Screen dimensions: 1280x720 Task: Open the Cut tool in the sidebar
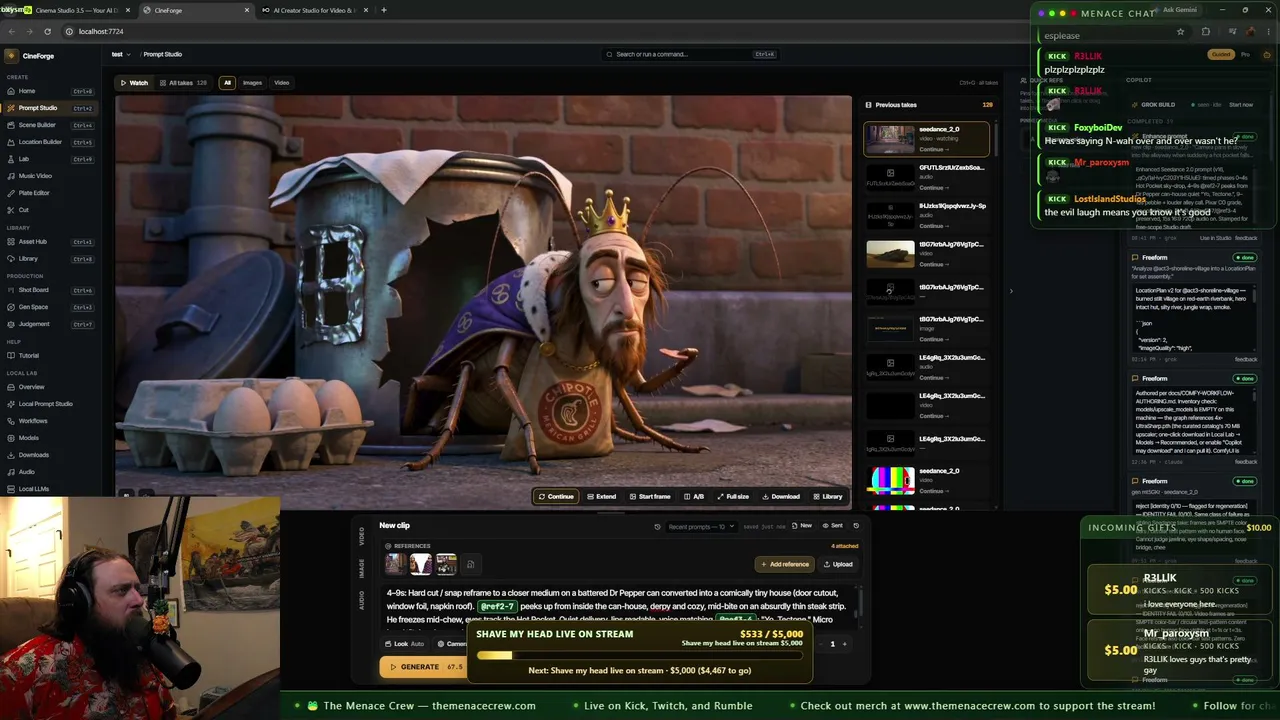50,210
